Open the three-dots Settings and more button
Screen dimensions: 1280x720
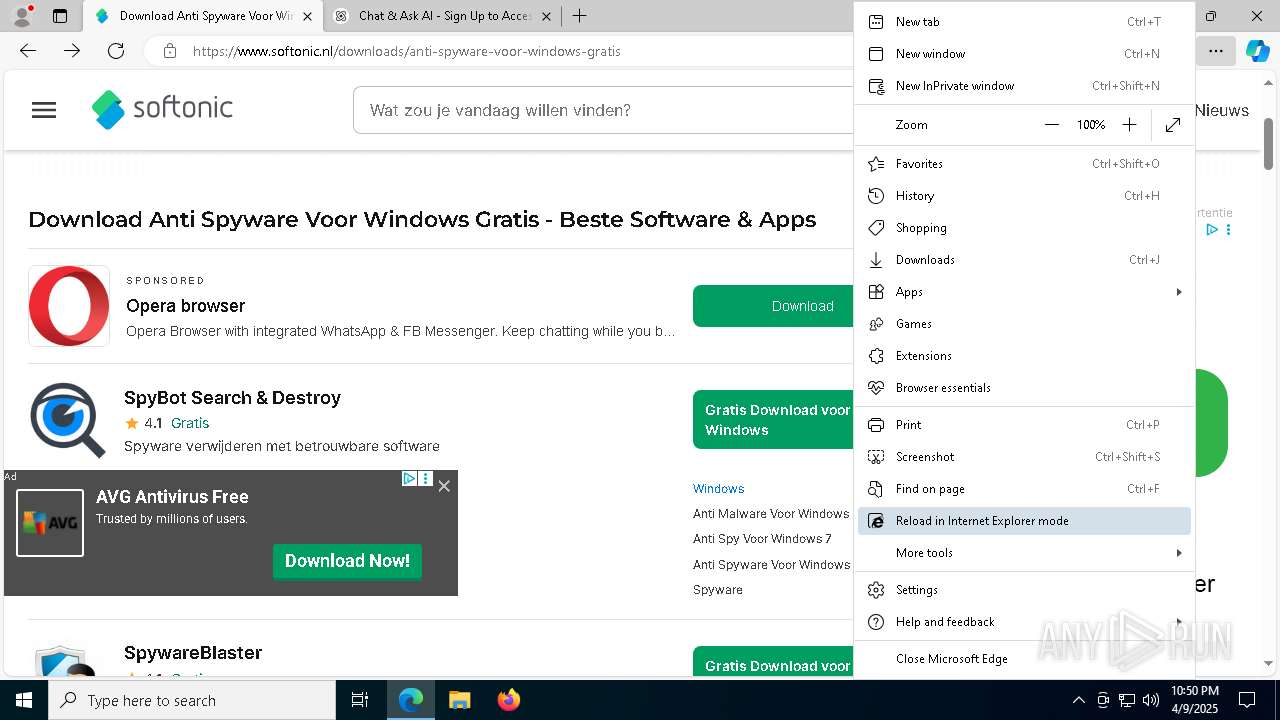[x=1215, y=51]
